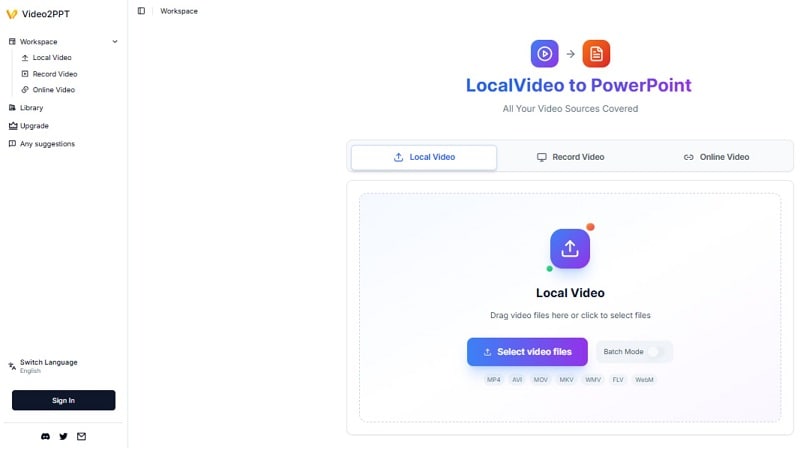Click Select video files button

(x=527, y=352)
